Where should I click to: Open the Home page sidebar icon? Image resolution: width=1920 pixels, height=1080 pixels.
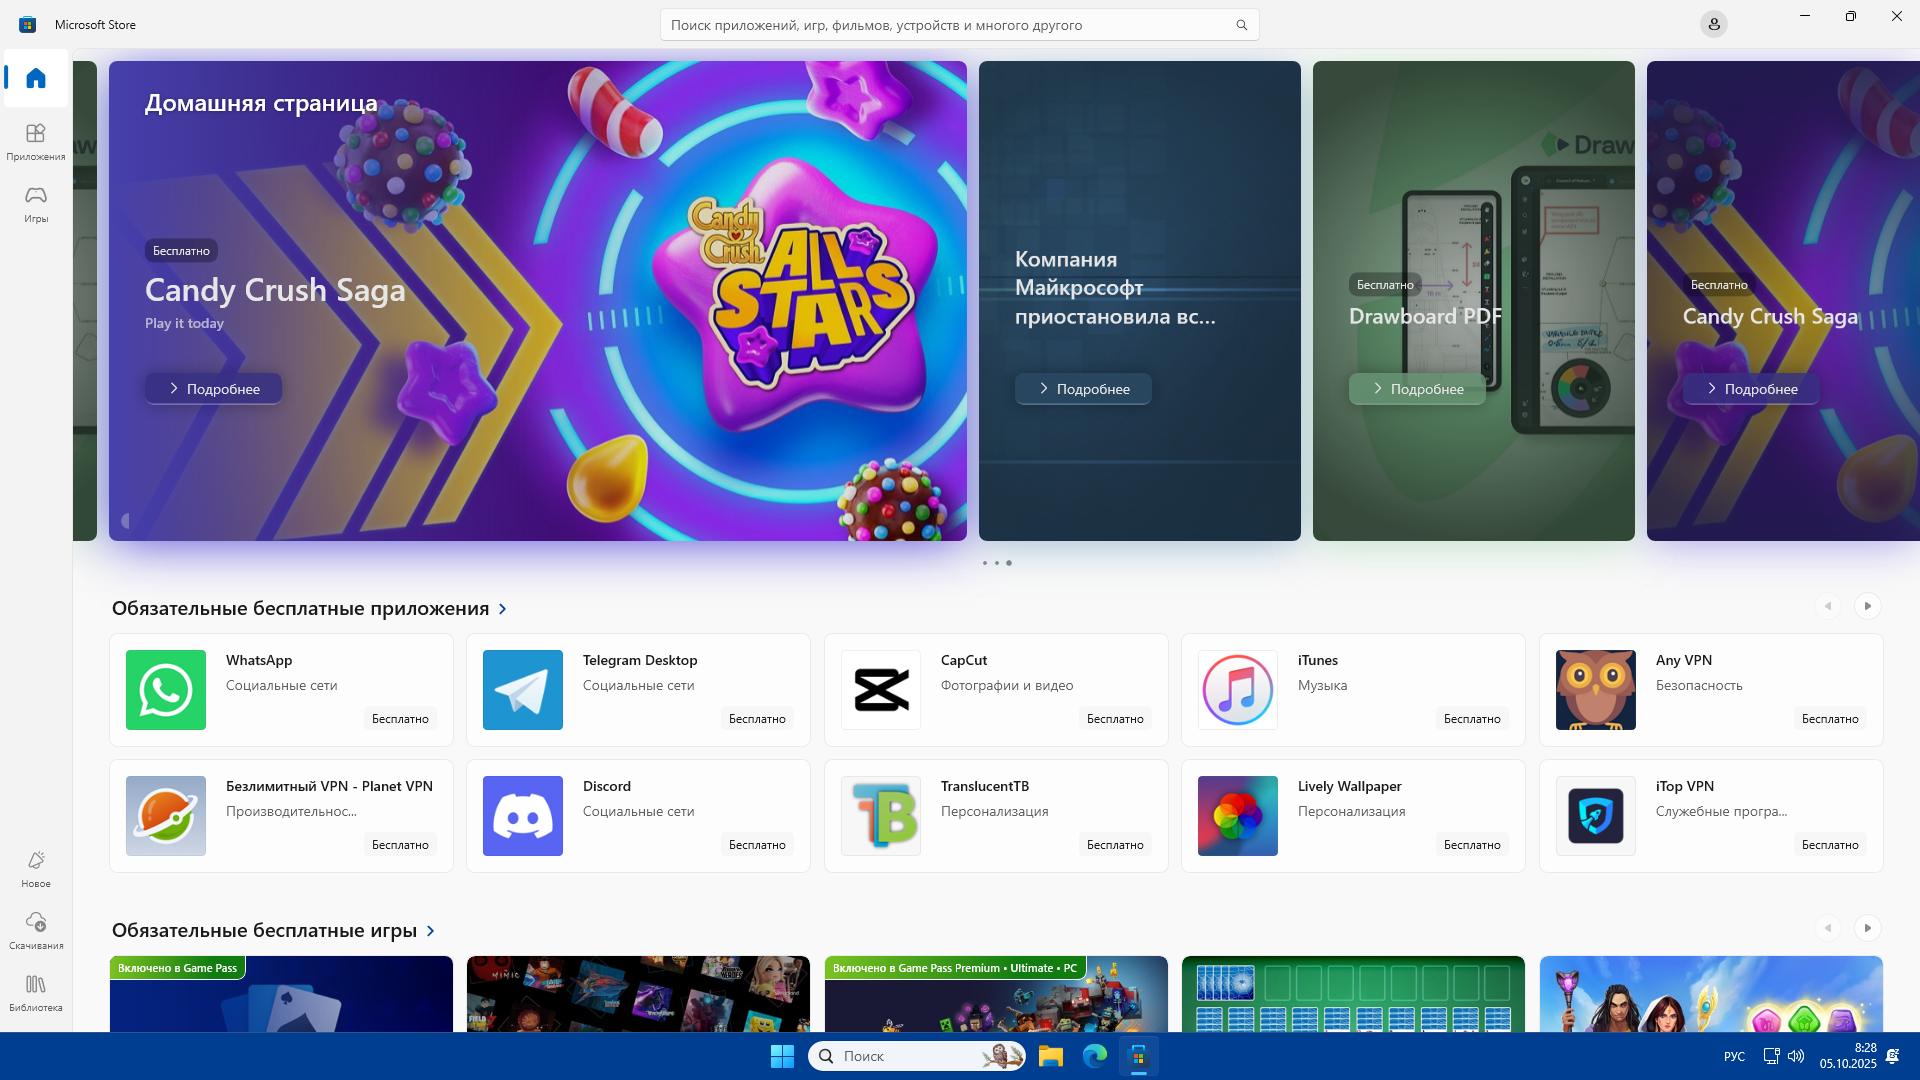pyautogui.click(x=36, y=78)
